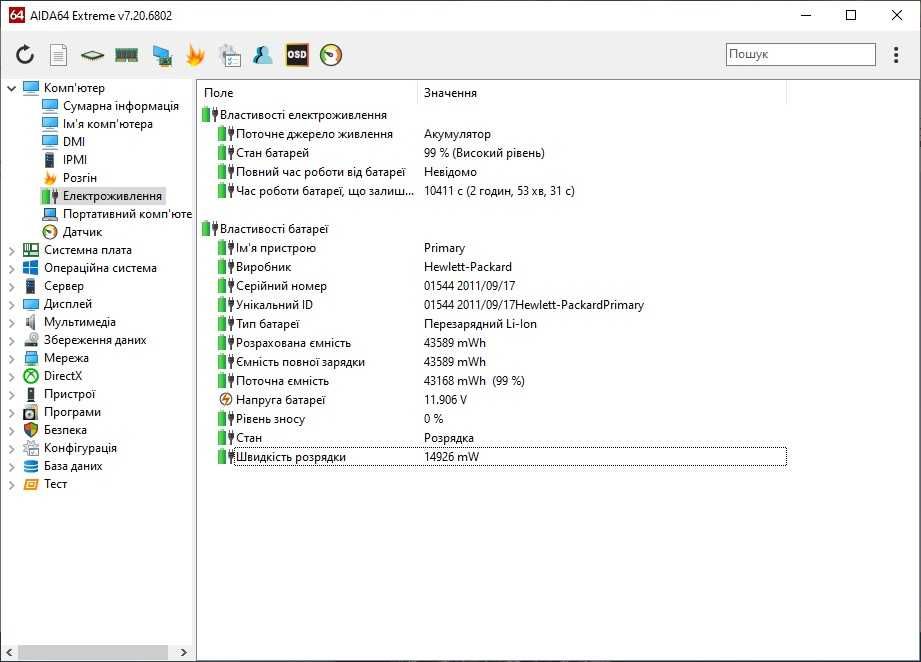Expand the Мультимедіа node

tap(12, 323)
